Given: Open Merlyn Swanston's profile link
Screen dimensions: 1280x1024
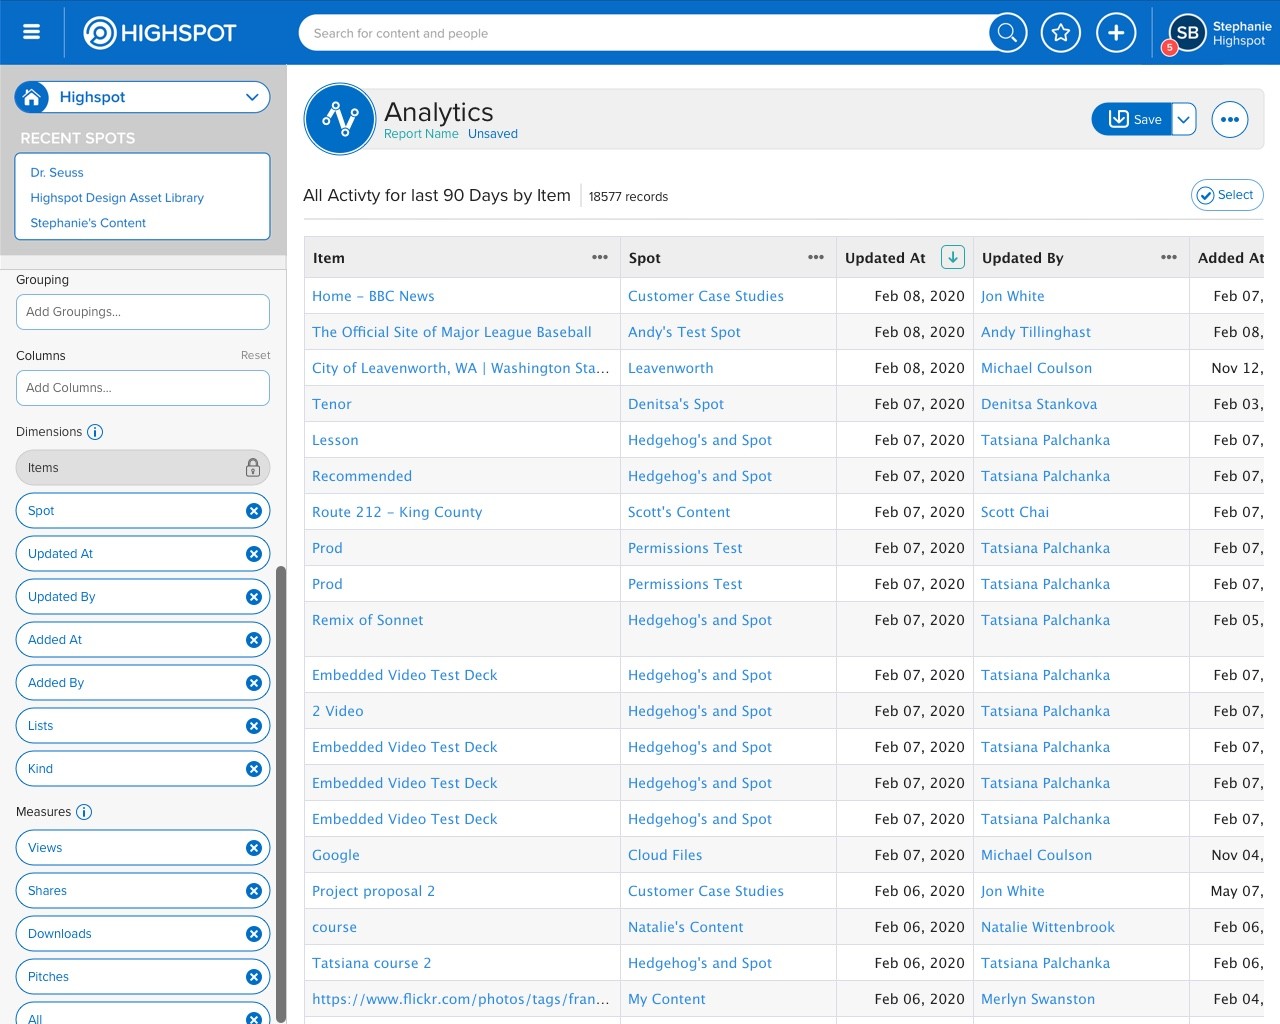Looking at the screenshot, I should tap(1038, 999).
